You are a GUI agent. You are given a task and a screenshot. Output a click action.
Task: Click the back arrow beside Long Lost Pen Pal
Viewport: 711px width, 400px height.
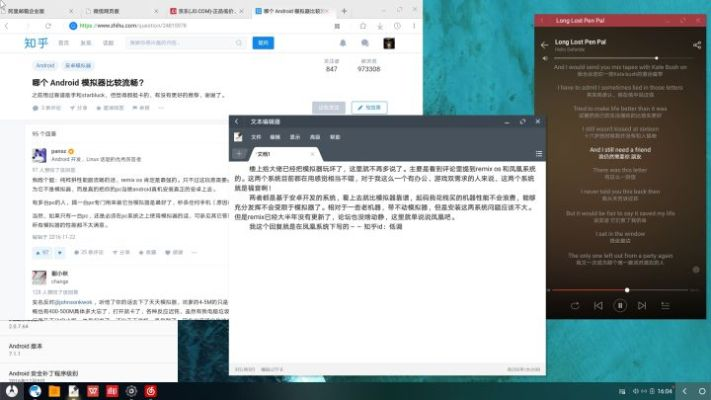[x=545, y=43]
